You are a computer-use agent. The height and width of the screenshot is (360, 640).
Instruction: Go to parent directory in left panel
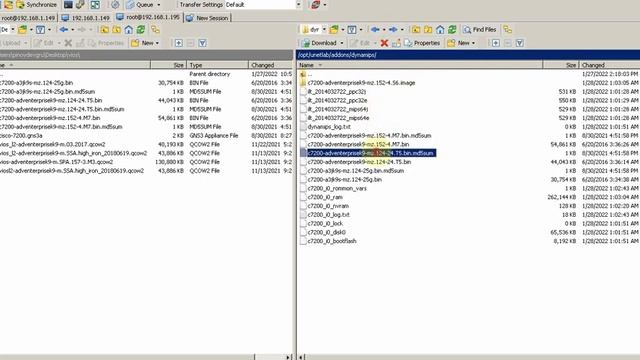coord(104,29)
